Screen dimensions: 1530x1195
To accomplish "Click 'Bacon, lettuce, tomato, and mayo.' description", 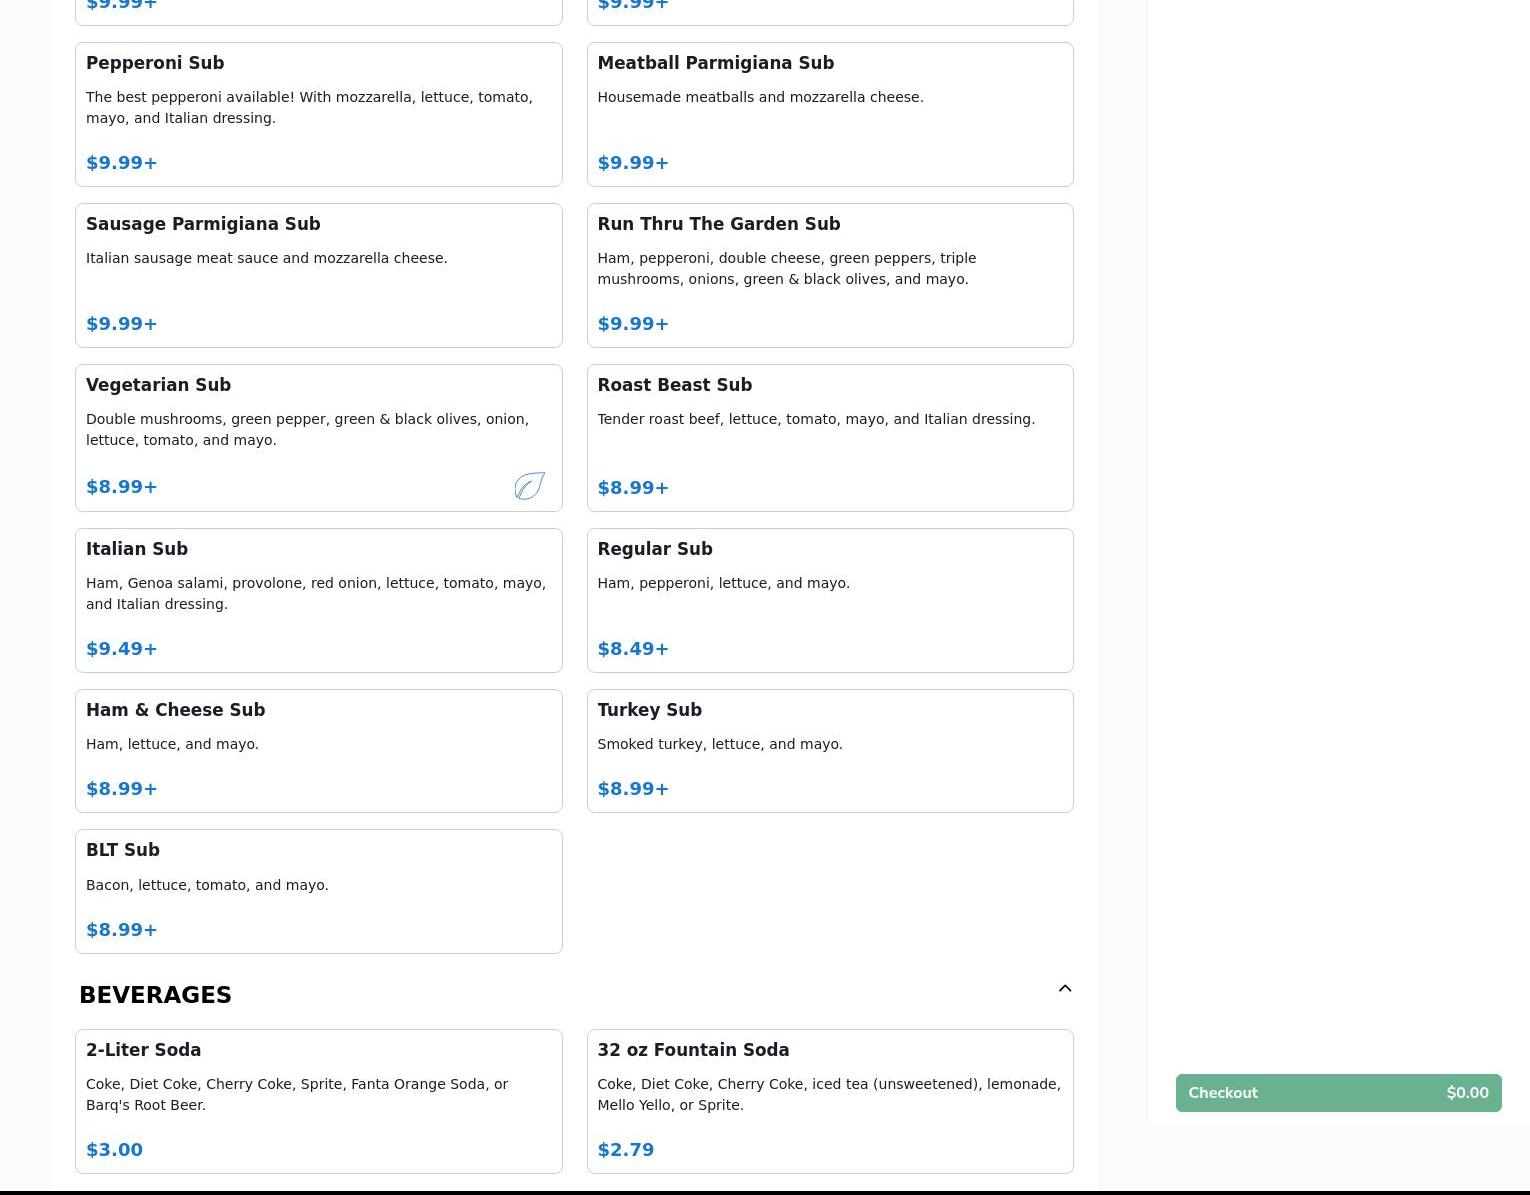I will click(x=207, y=885).
